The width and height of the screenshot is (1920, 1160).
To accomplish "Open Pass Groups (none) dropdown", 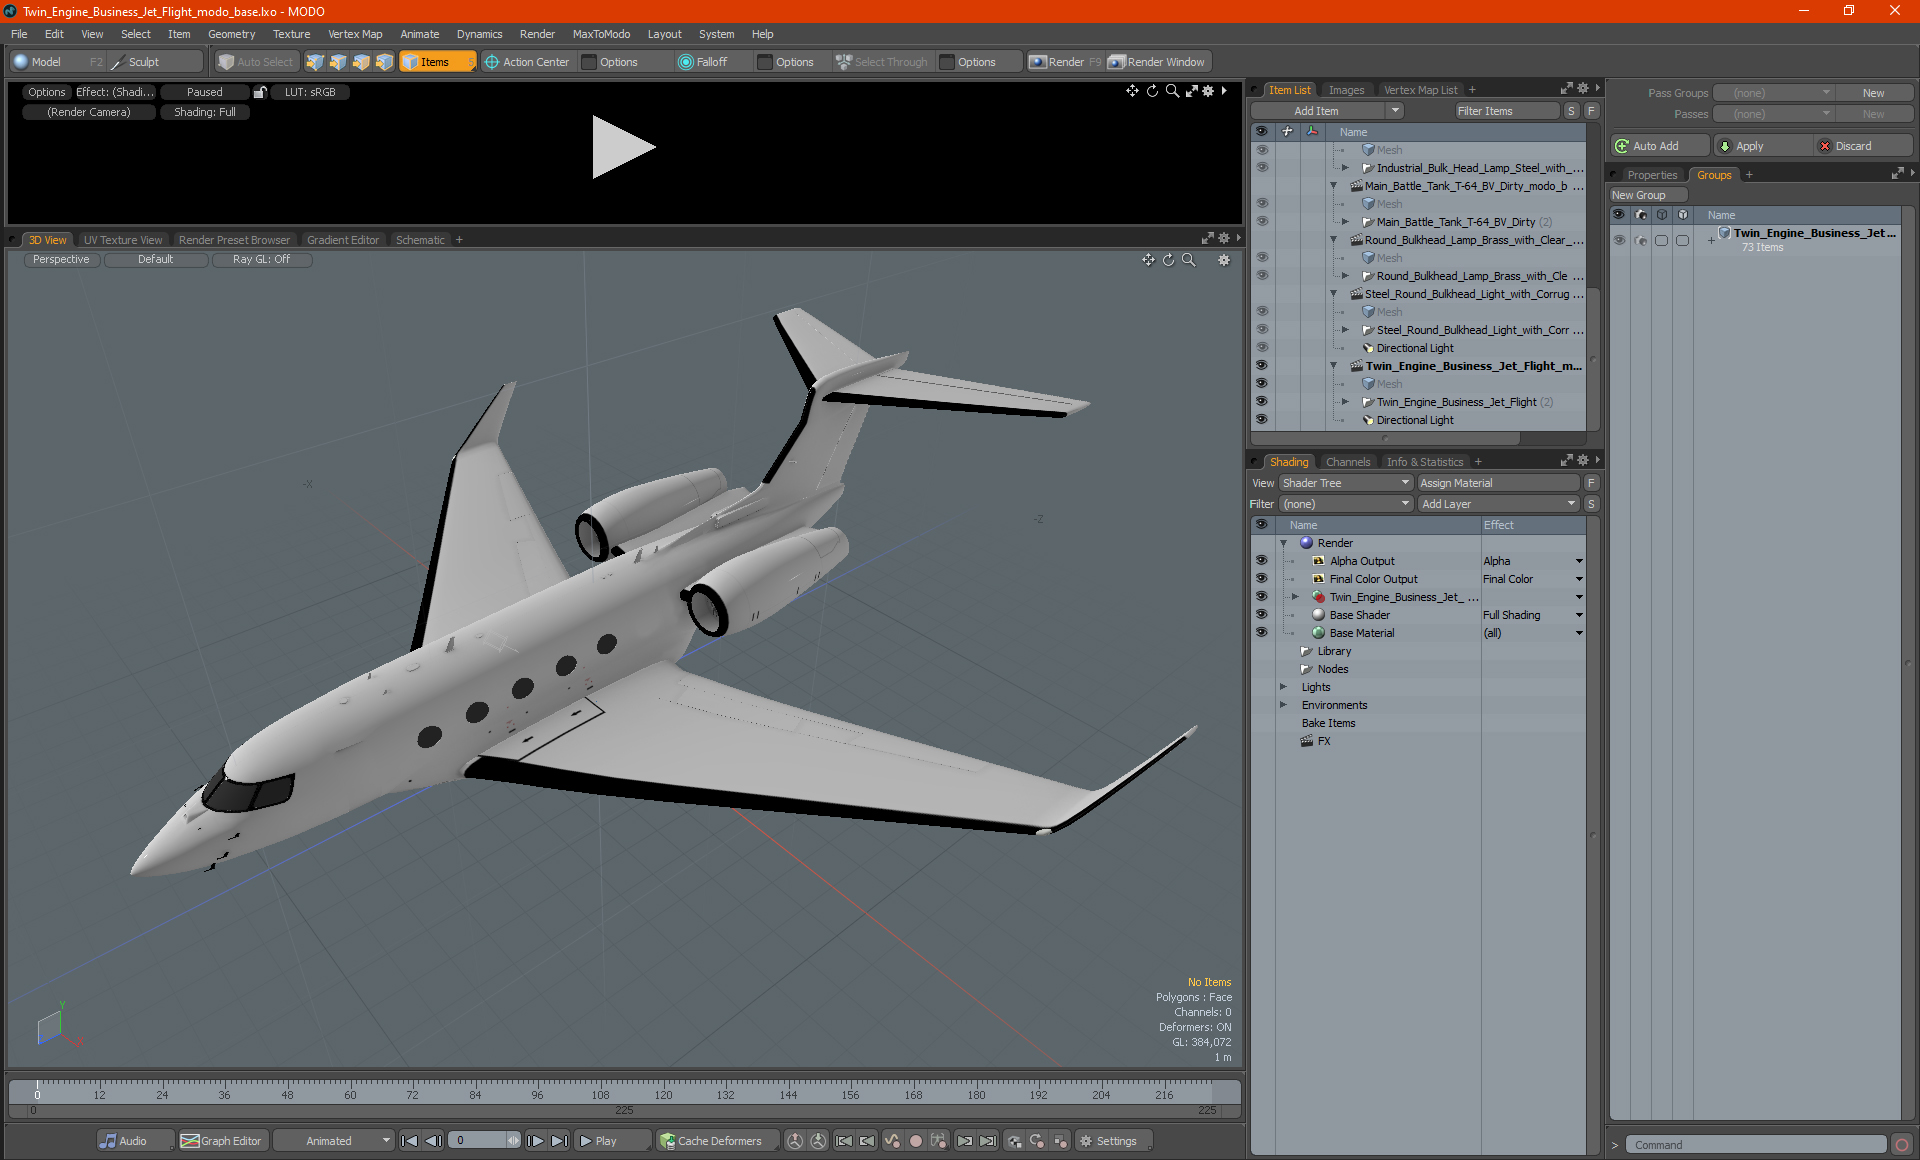I will click(x=1774, y=93).
